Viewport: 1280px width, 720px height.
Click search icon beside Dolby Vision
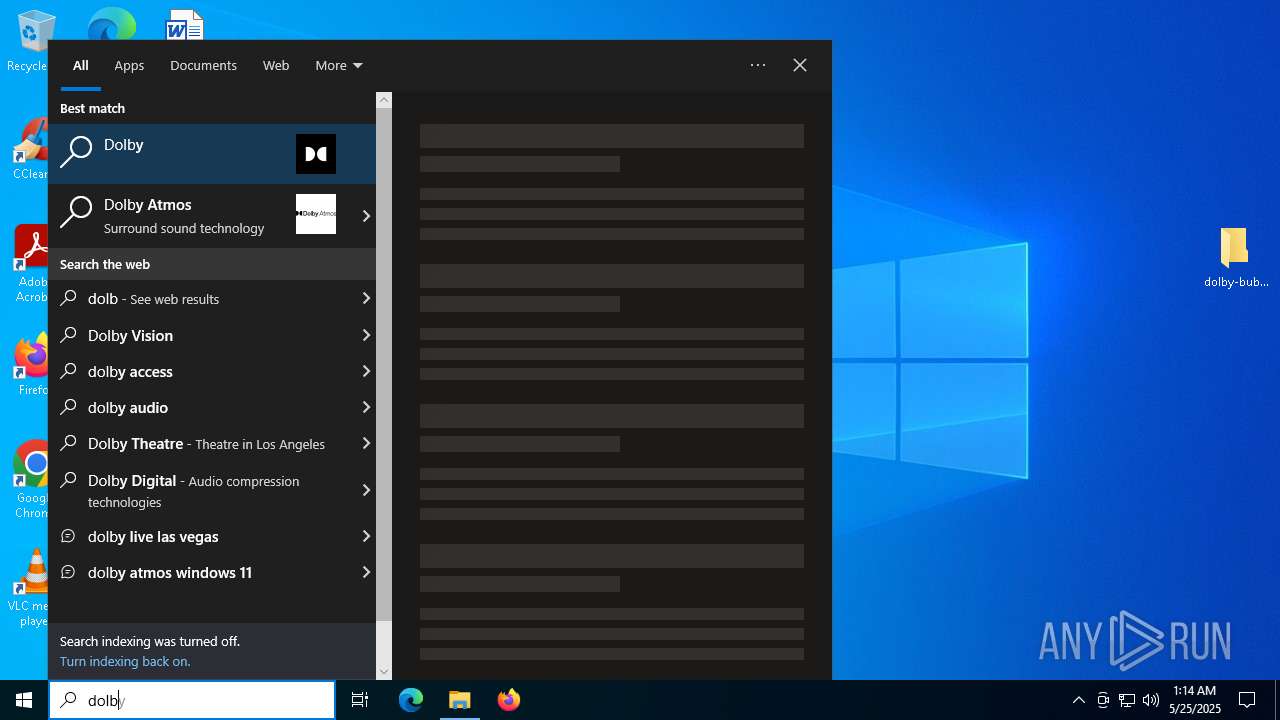[x=68, y=335]
